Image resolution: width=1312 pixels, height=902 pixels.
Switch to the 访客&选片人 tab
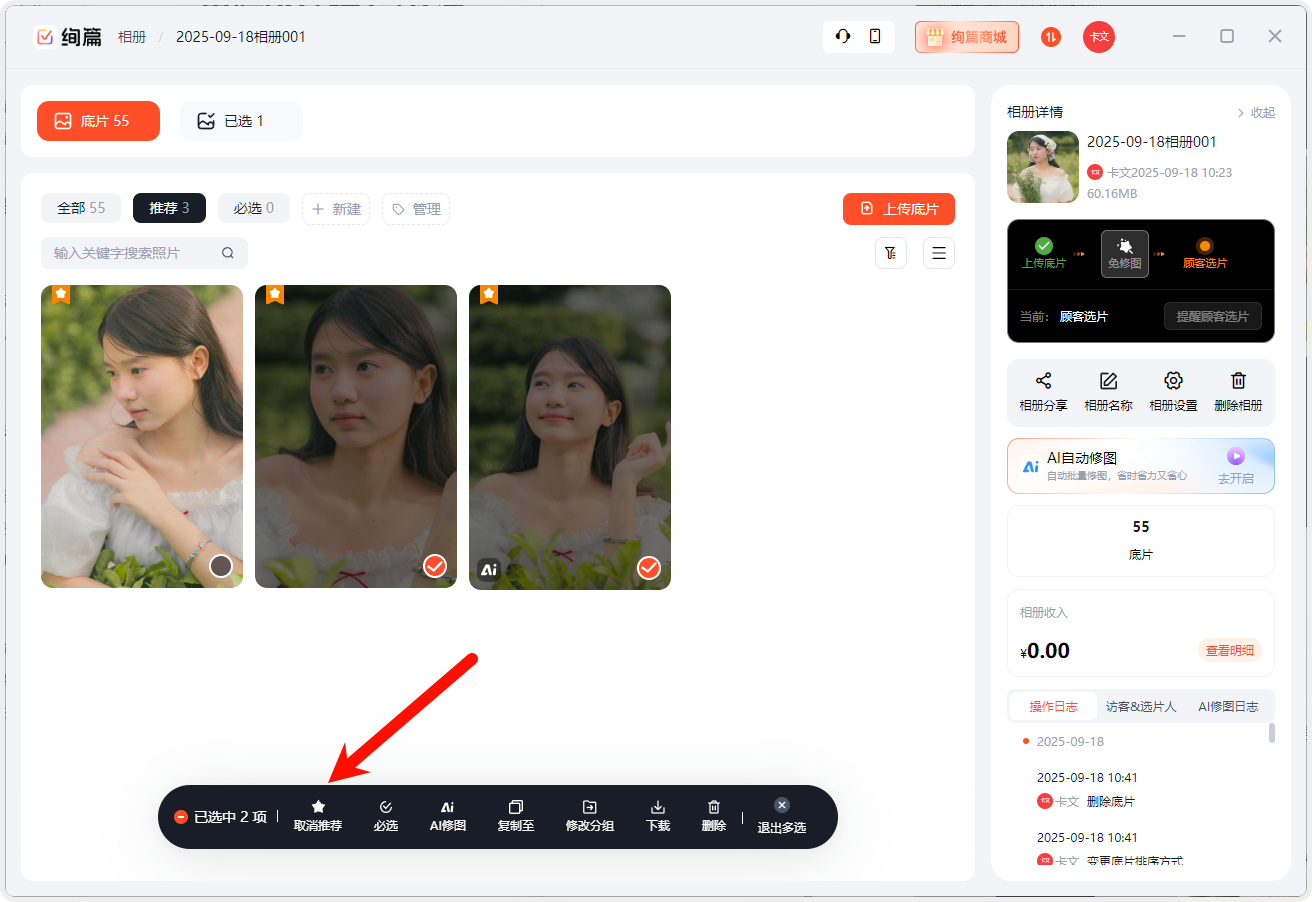(1140, 706)
